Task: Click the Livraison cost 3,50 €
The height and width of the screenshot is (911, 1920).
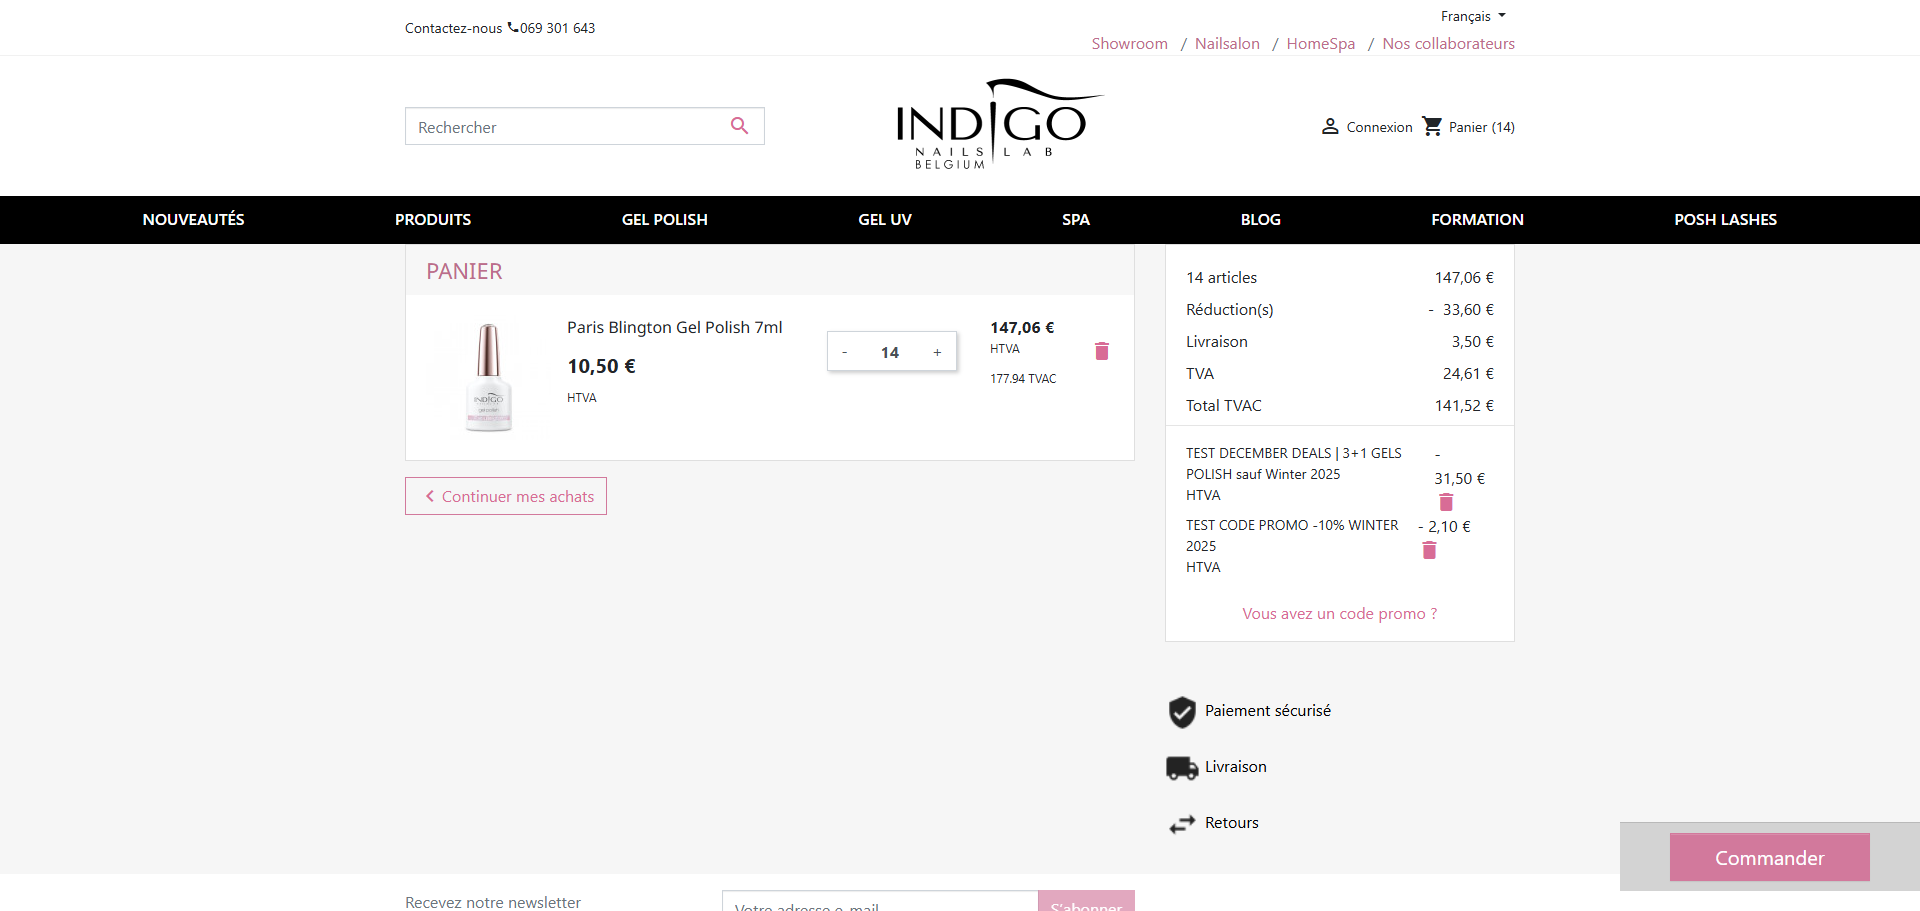Action: point(1473,342)
